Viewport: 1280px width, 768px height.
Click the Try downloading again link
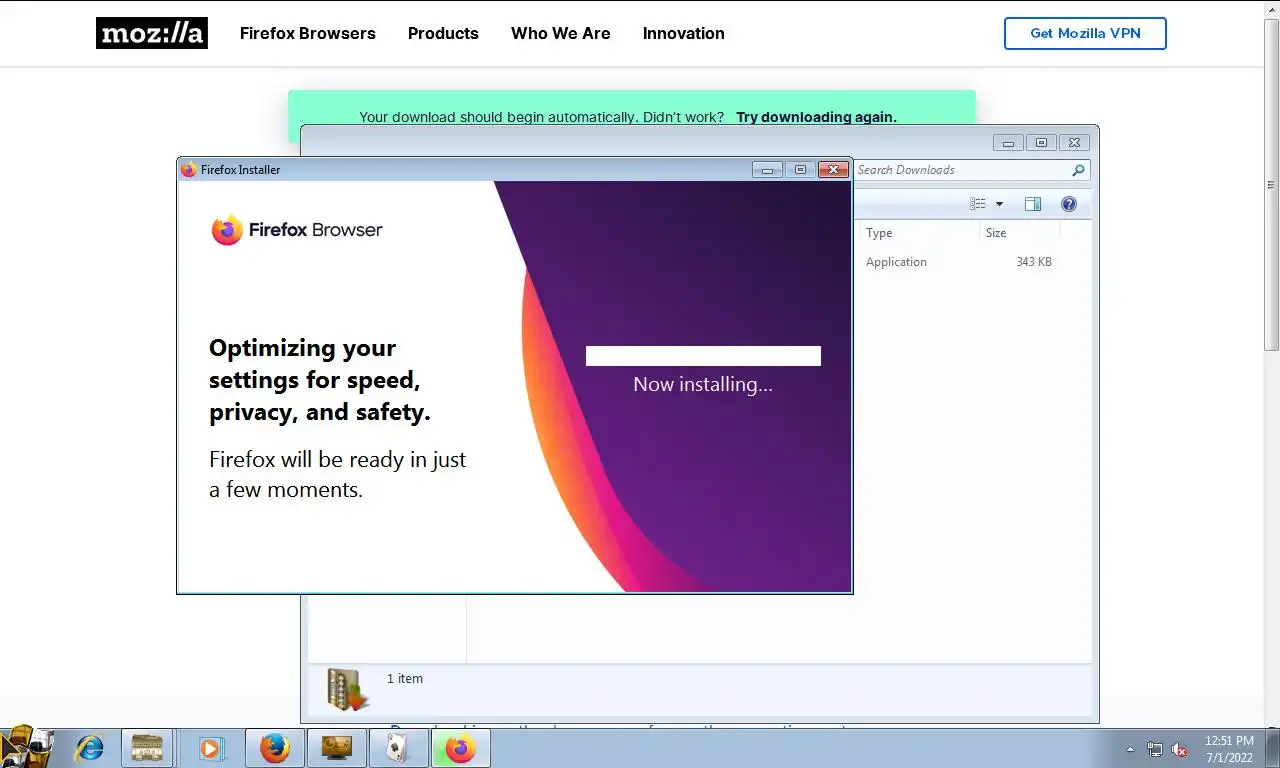[816, 117]
